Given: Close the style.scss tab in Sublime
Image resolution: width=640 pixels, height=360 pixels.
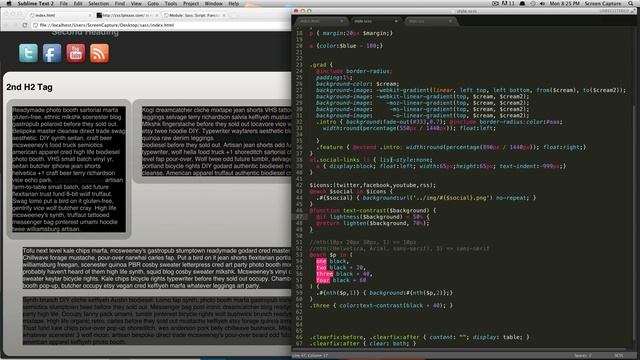Looking at the screenshot, I should tap(396, 21).
